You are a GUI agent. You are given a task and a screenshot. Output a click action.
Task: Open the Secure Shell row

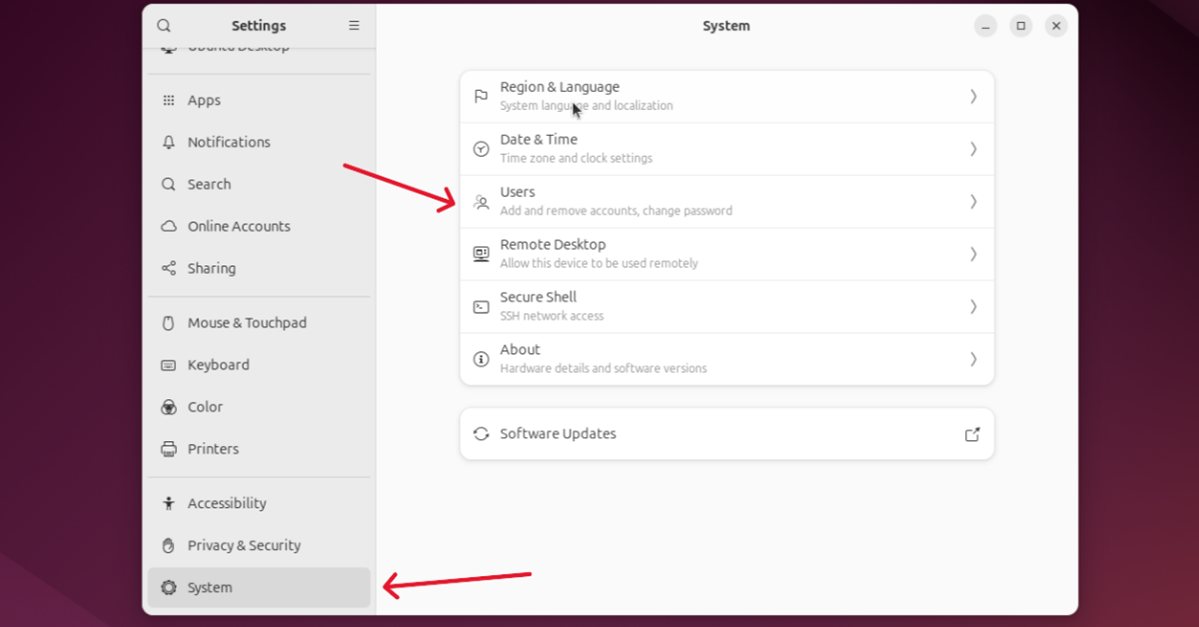click(726, 307)
